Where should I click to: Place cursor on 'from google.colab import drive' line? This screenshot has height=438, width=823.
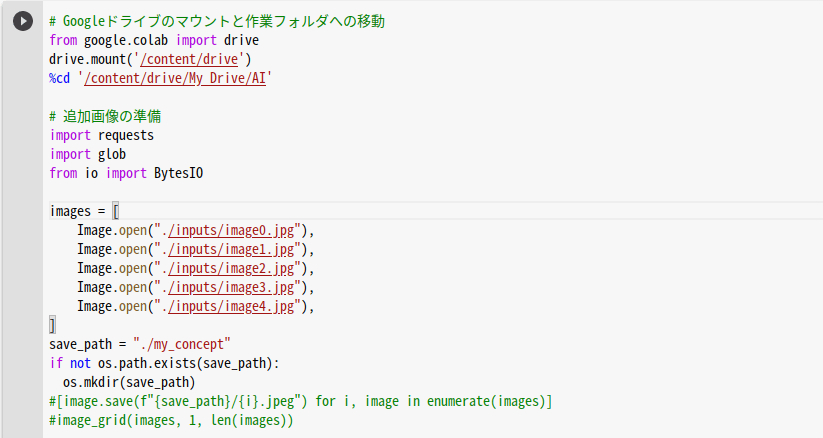coord(154,40)
